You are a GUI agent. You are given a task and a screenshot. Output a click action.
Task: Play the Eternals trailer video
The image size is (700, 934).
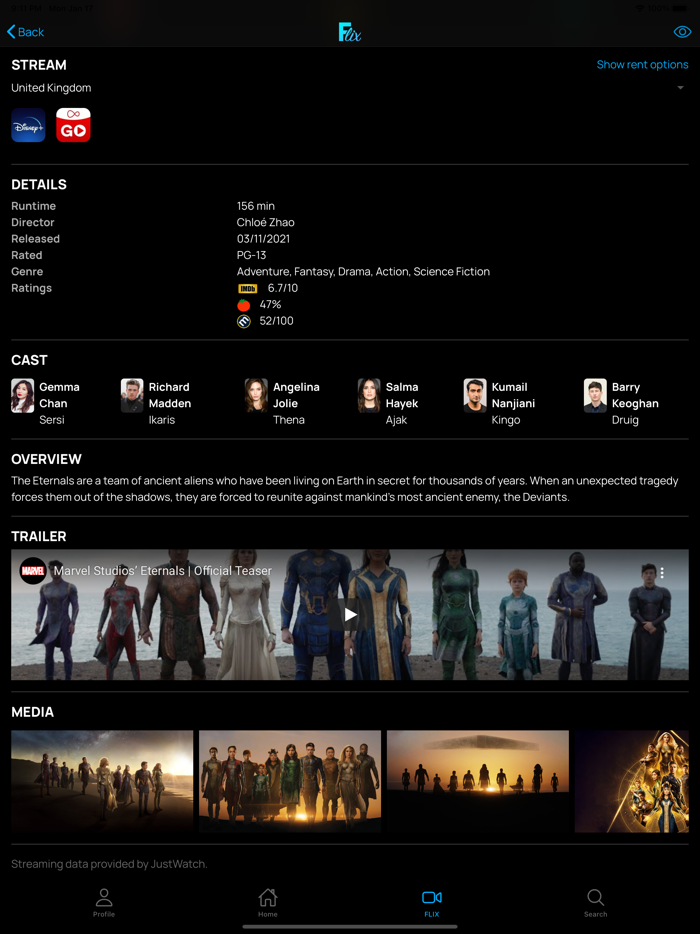[x=350, y=614]
